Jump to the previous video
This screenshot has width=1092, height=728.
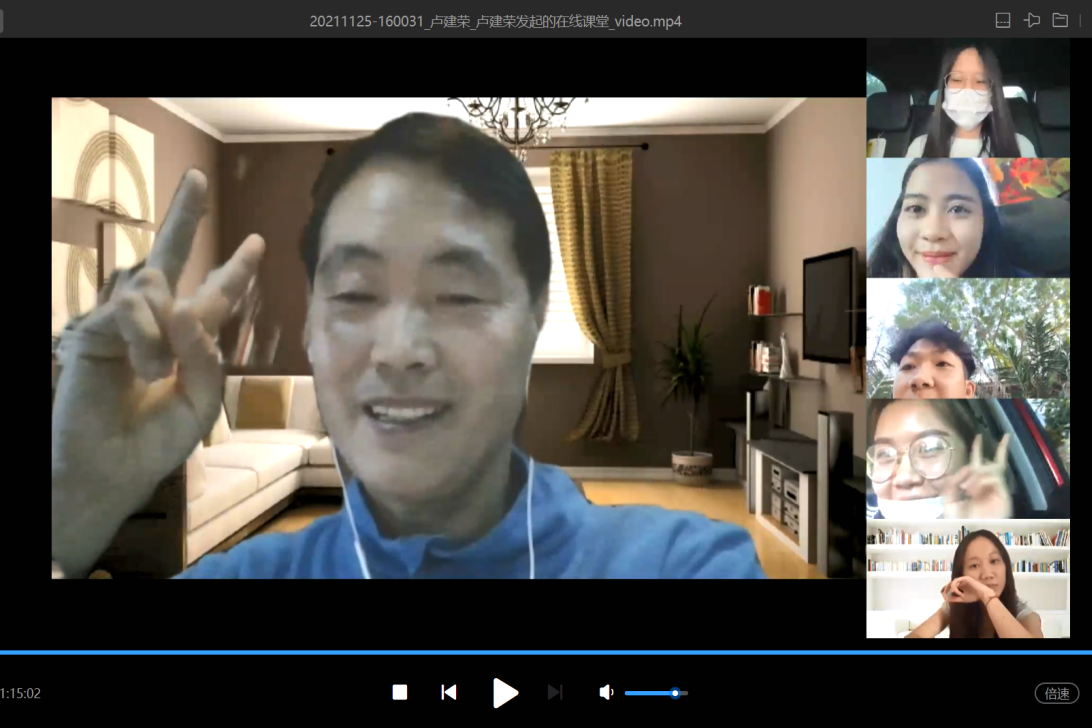point(449,692)
